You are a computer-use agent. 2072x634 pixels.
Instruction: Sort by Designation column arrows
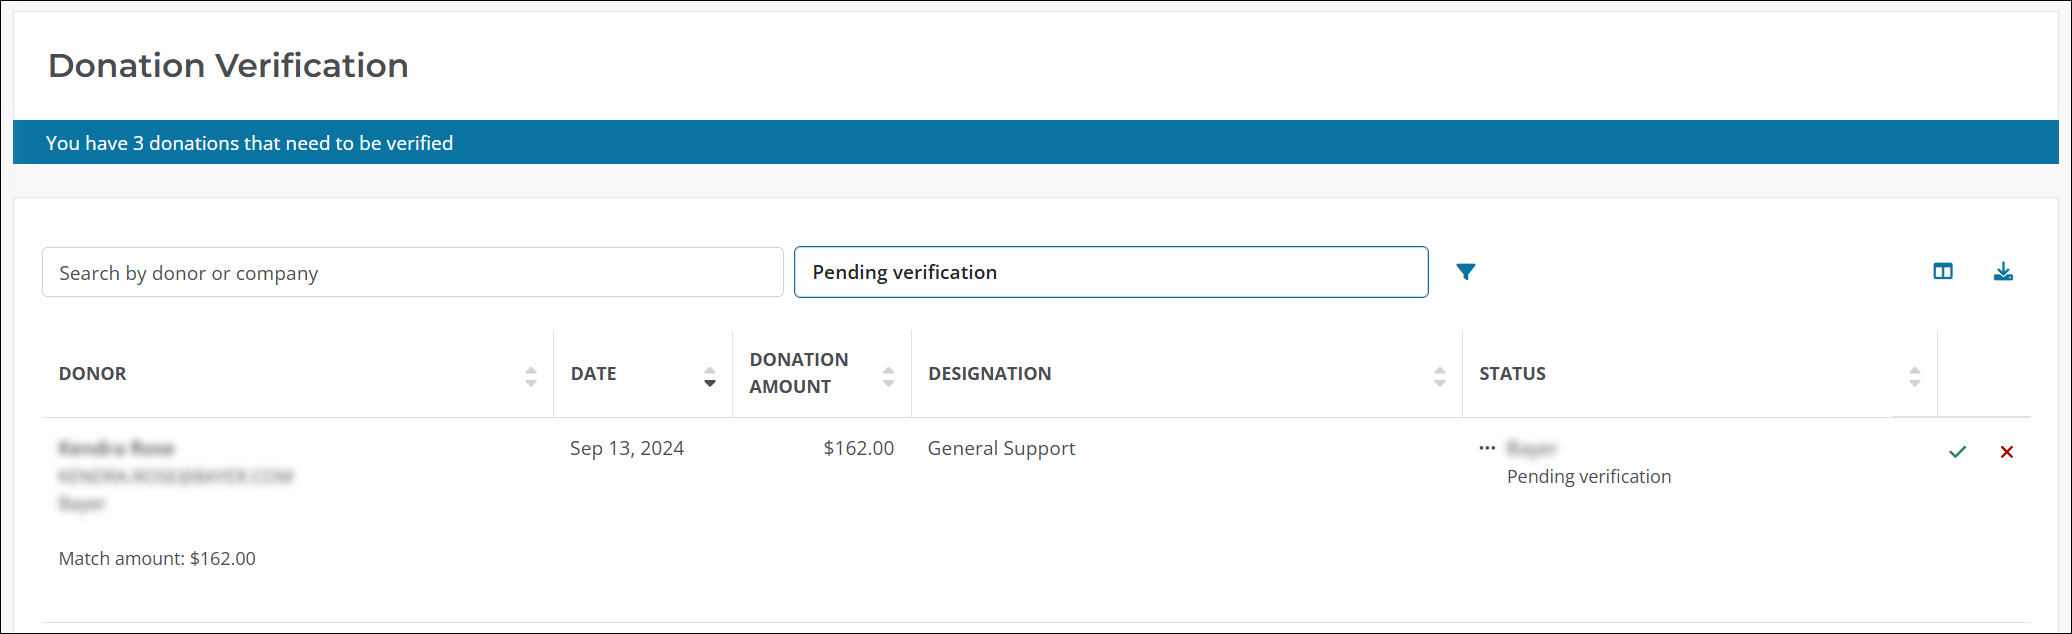point(1439,376)
